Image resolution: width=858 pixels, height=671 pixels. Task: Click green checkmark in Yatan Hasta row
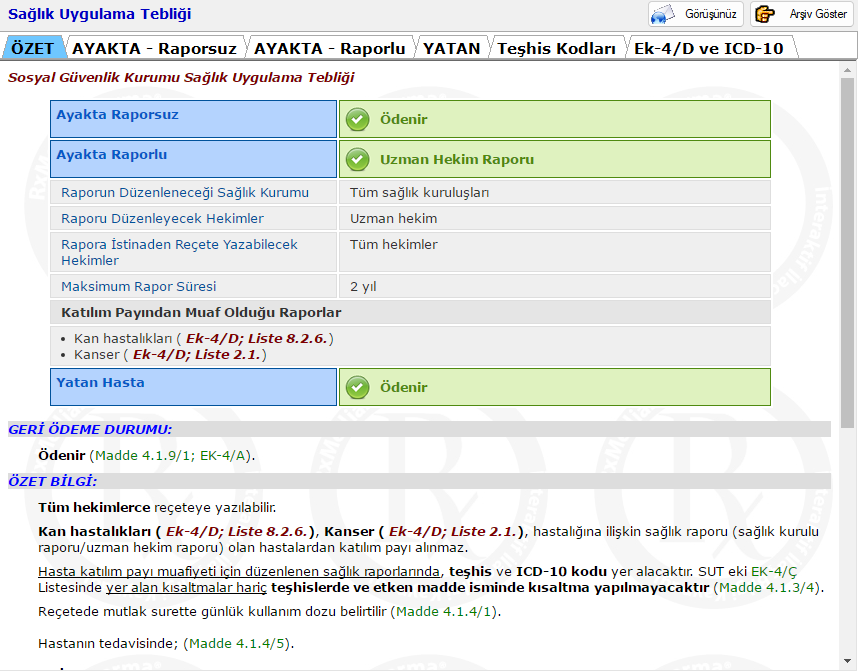point(357,387)
